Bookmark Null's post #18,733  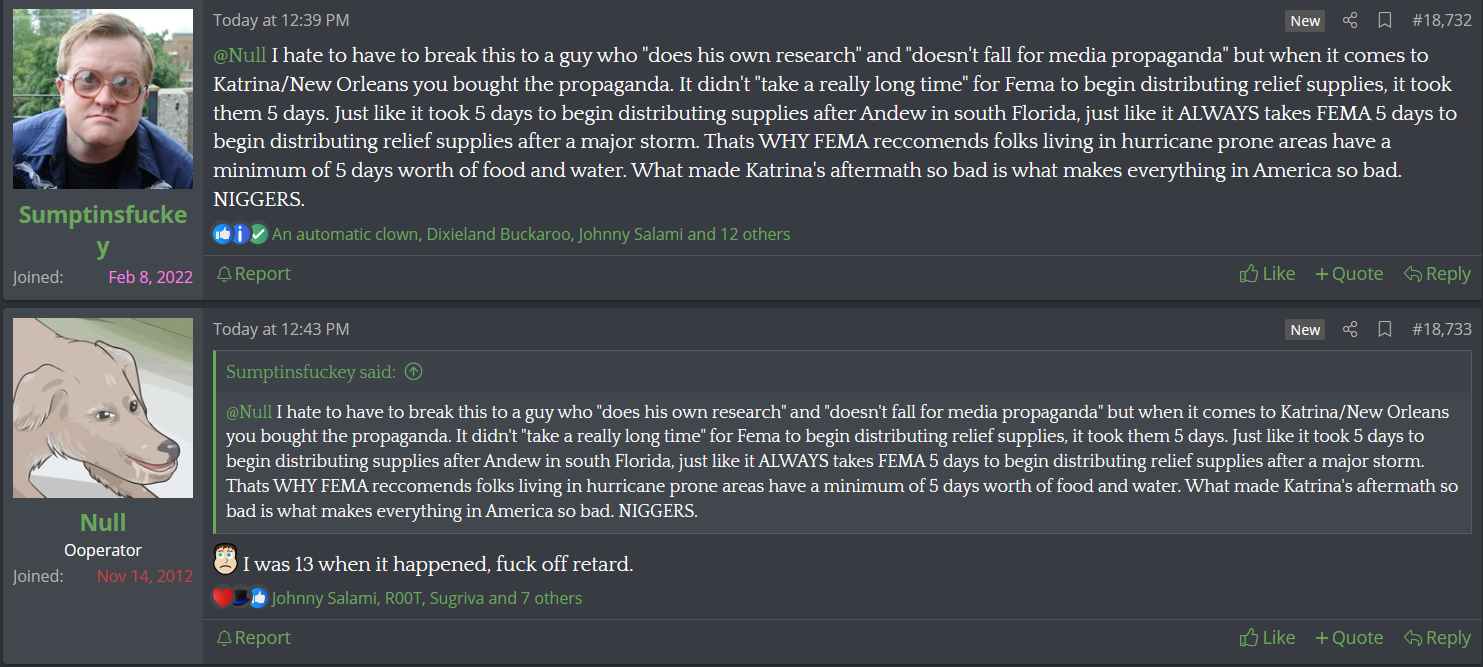tap(1385, 329)
